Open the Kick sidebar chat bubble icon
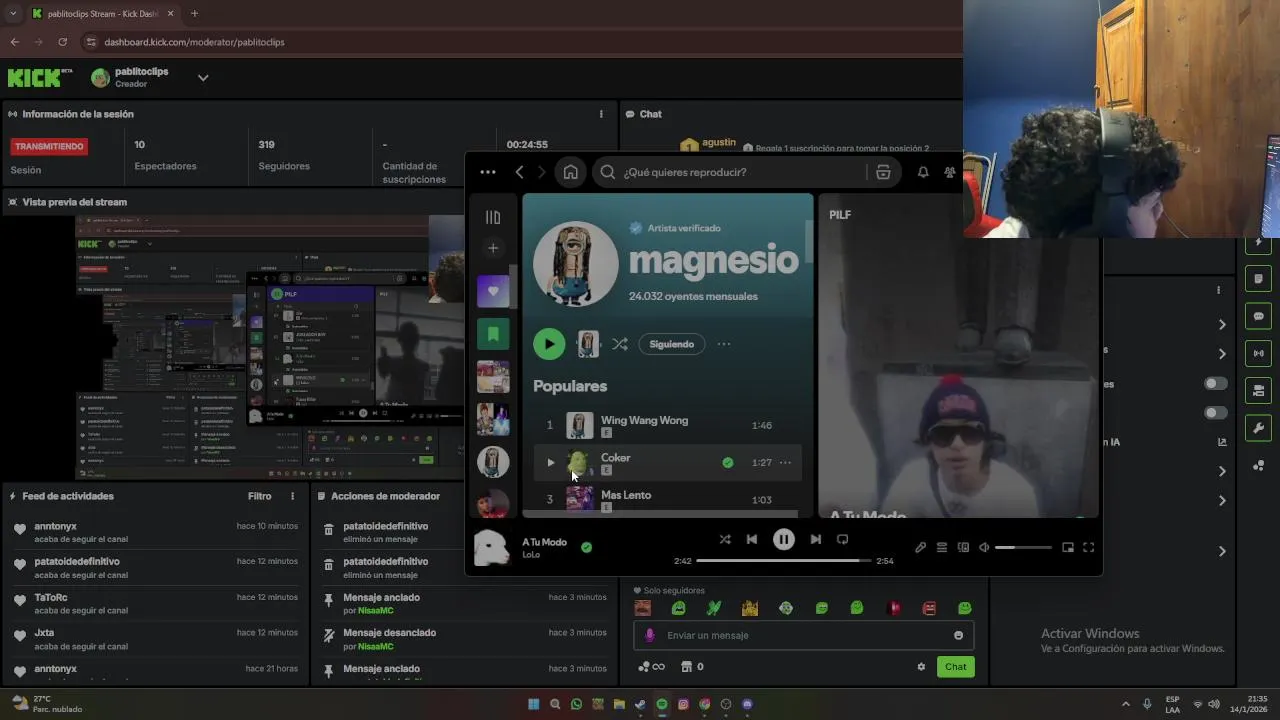Screen dimensions: 1280x720 (x=1259, y=316)
